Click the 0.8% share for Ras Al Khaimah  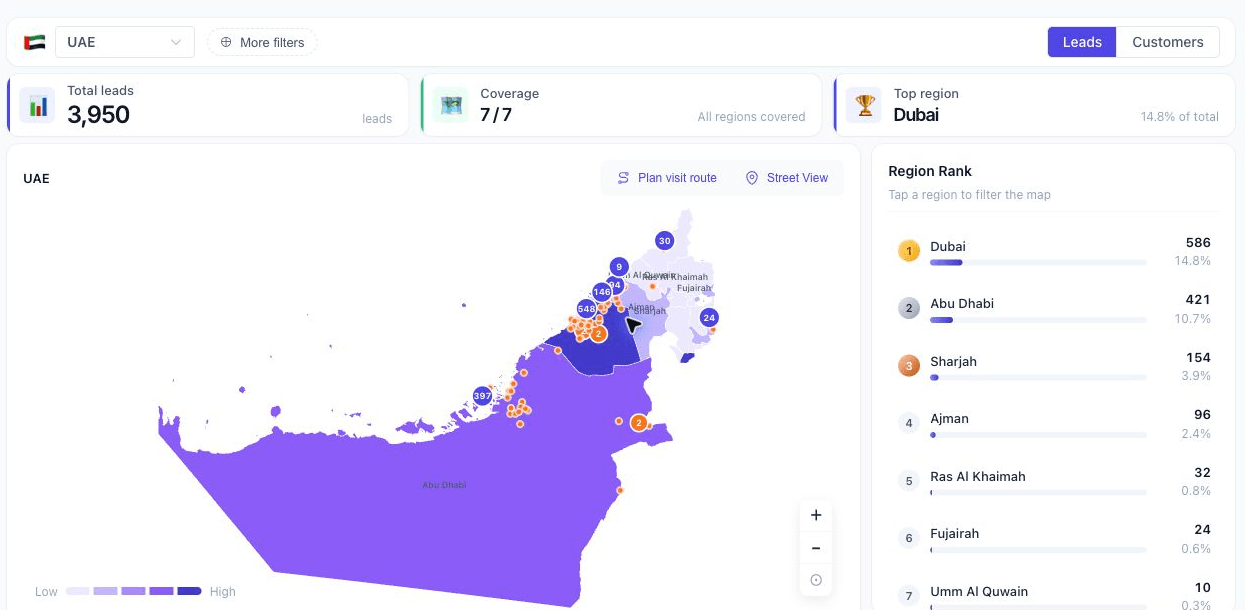pos(1196,491)
